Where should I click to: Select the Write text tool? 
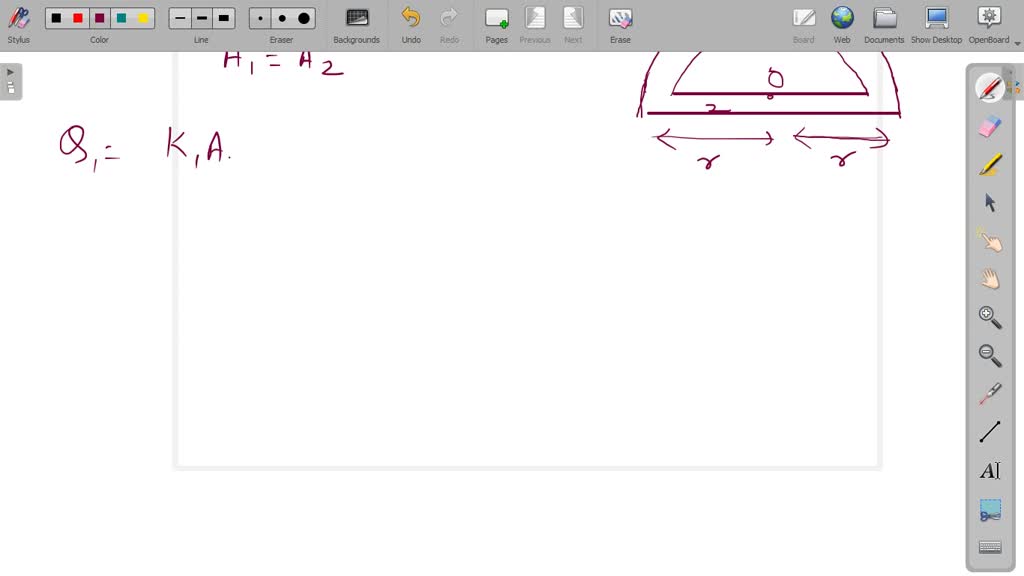click(989, 470)
